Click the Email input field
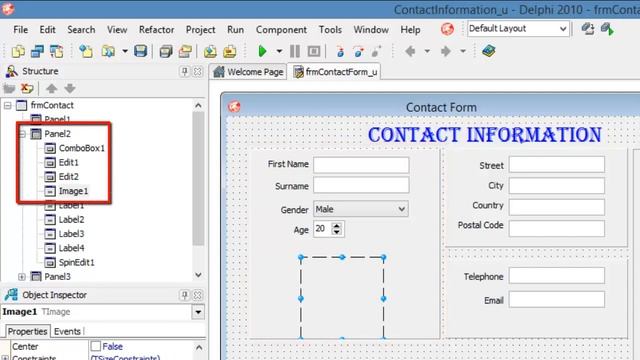 click(x=556, y=300)
